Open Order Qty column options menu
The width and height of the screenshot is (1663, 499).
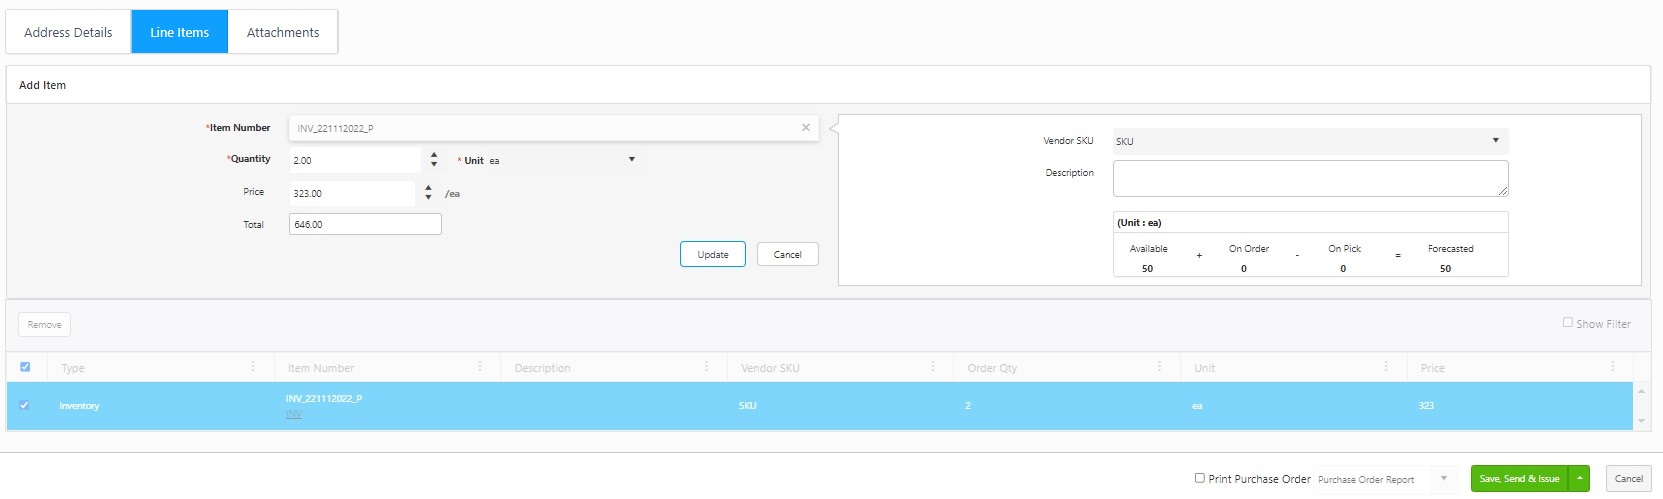[x=1159, y=367]
